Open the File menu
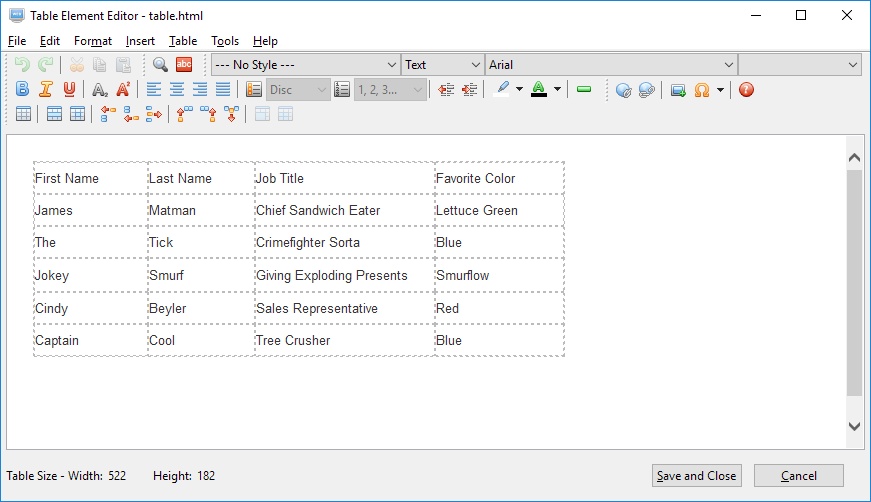 17,41
